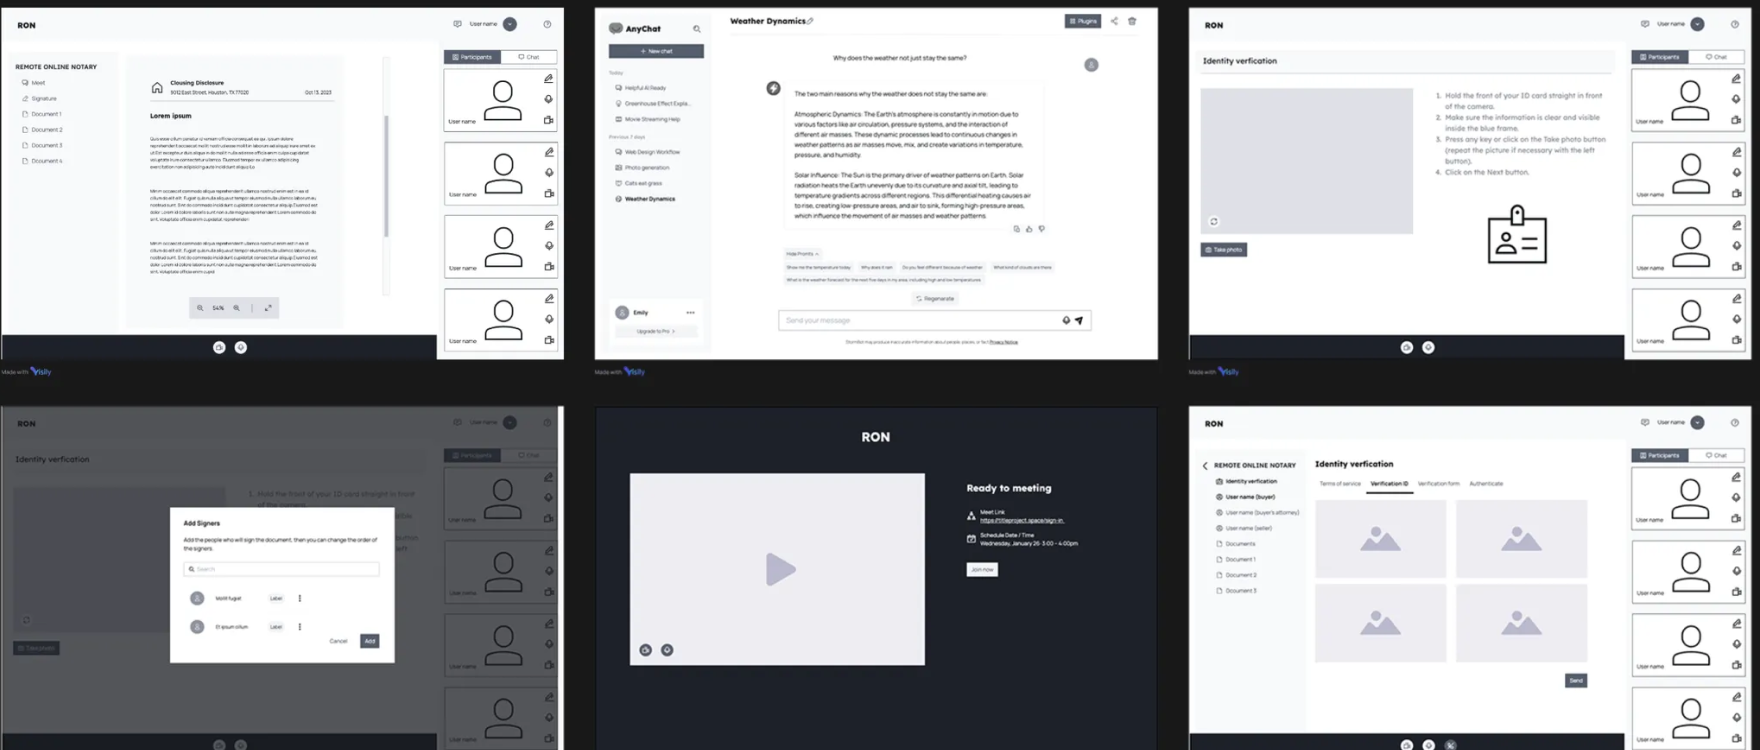Click the Add Signers search field
The width and height of the screenshot is (1760, 750).
282,569
